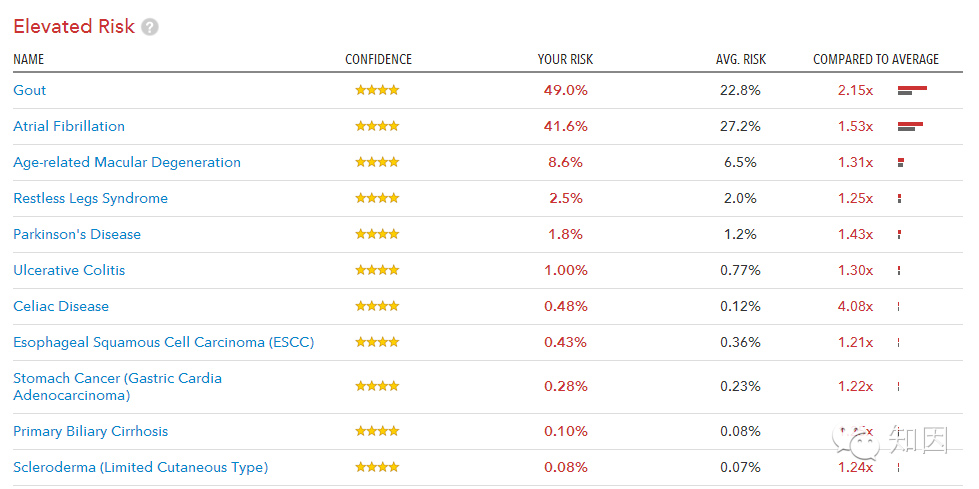Click the Scleroderma confidence star rating
This screenshot has width=979, height=489.
pyautogui.click(x=377, y=467)
